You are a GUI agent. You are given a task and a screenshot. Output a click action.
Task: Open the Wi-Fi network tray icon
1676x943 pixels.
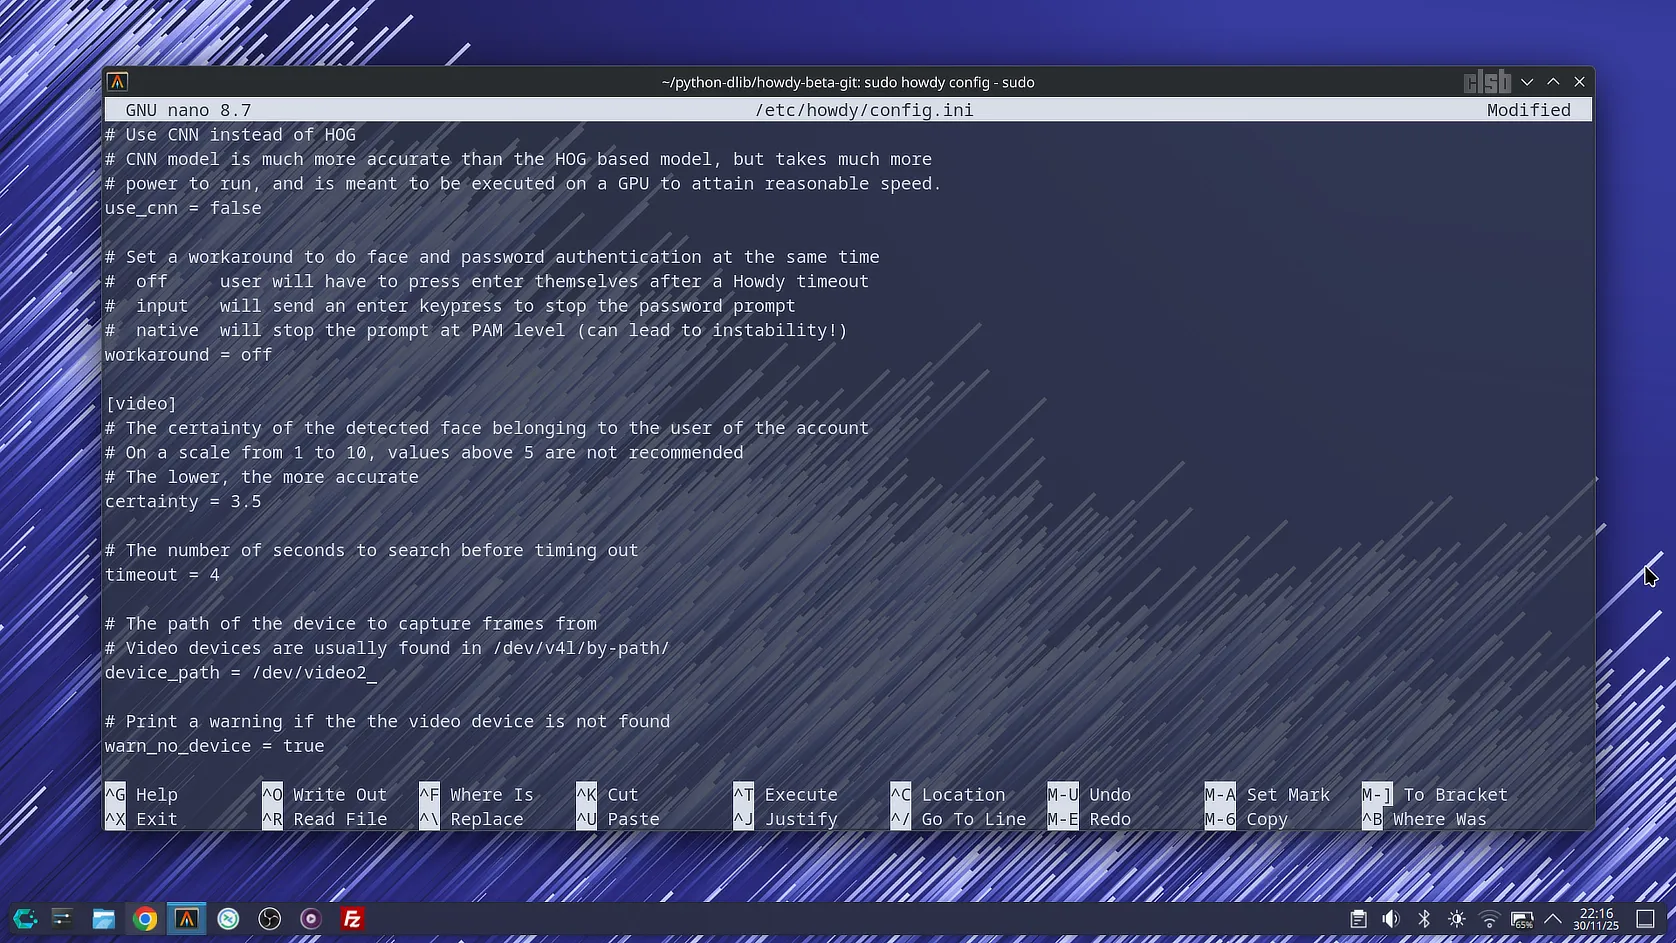click(x=1489, y=919)
